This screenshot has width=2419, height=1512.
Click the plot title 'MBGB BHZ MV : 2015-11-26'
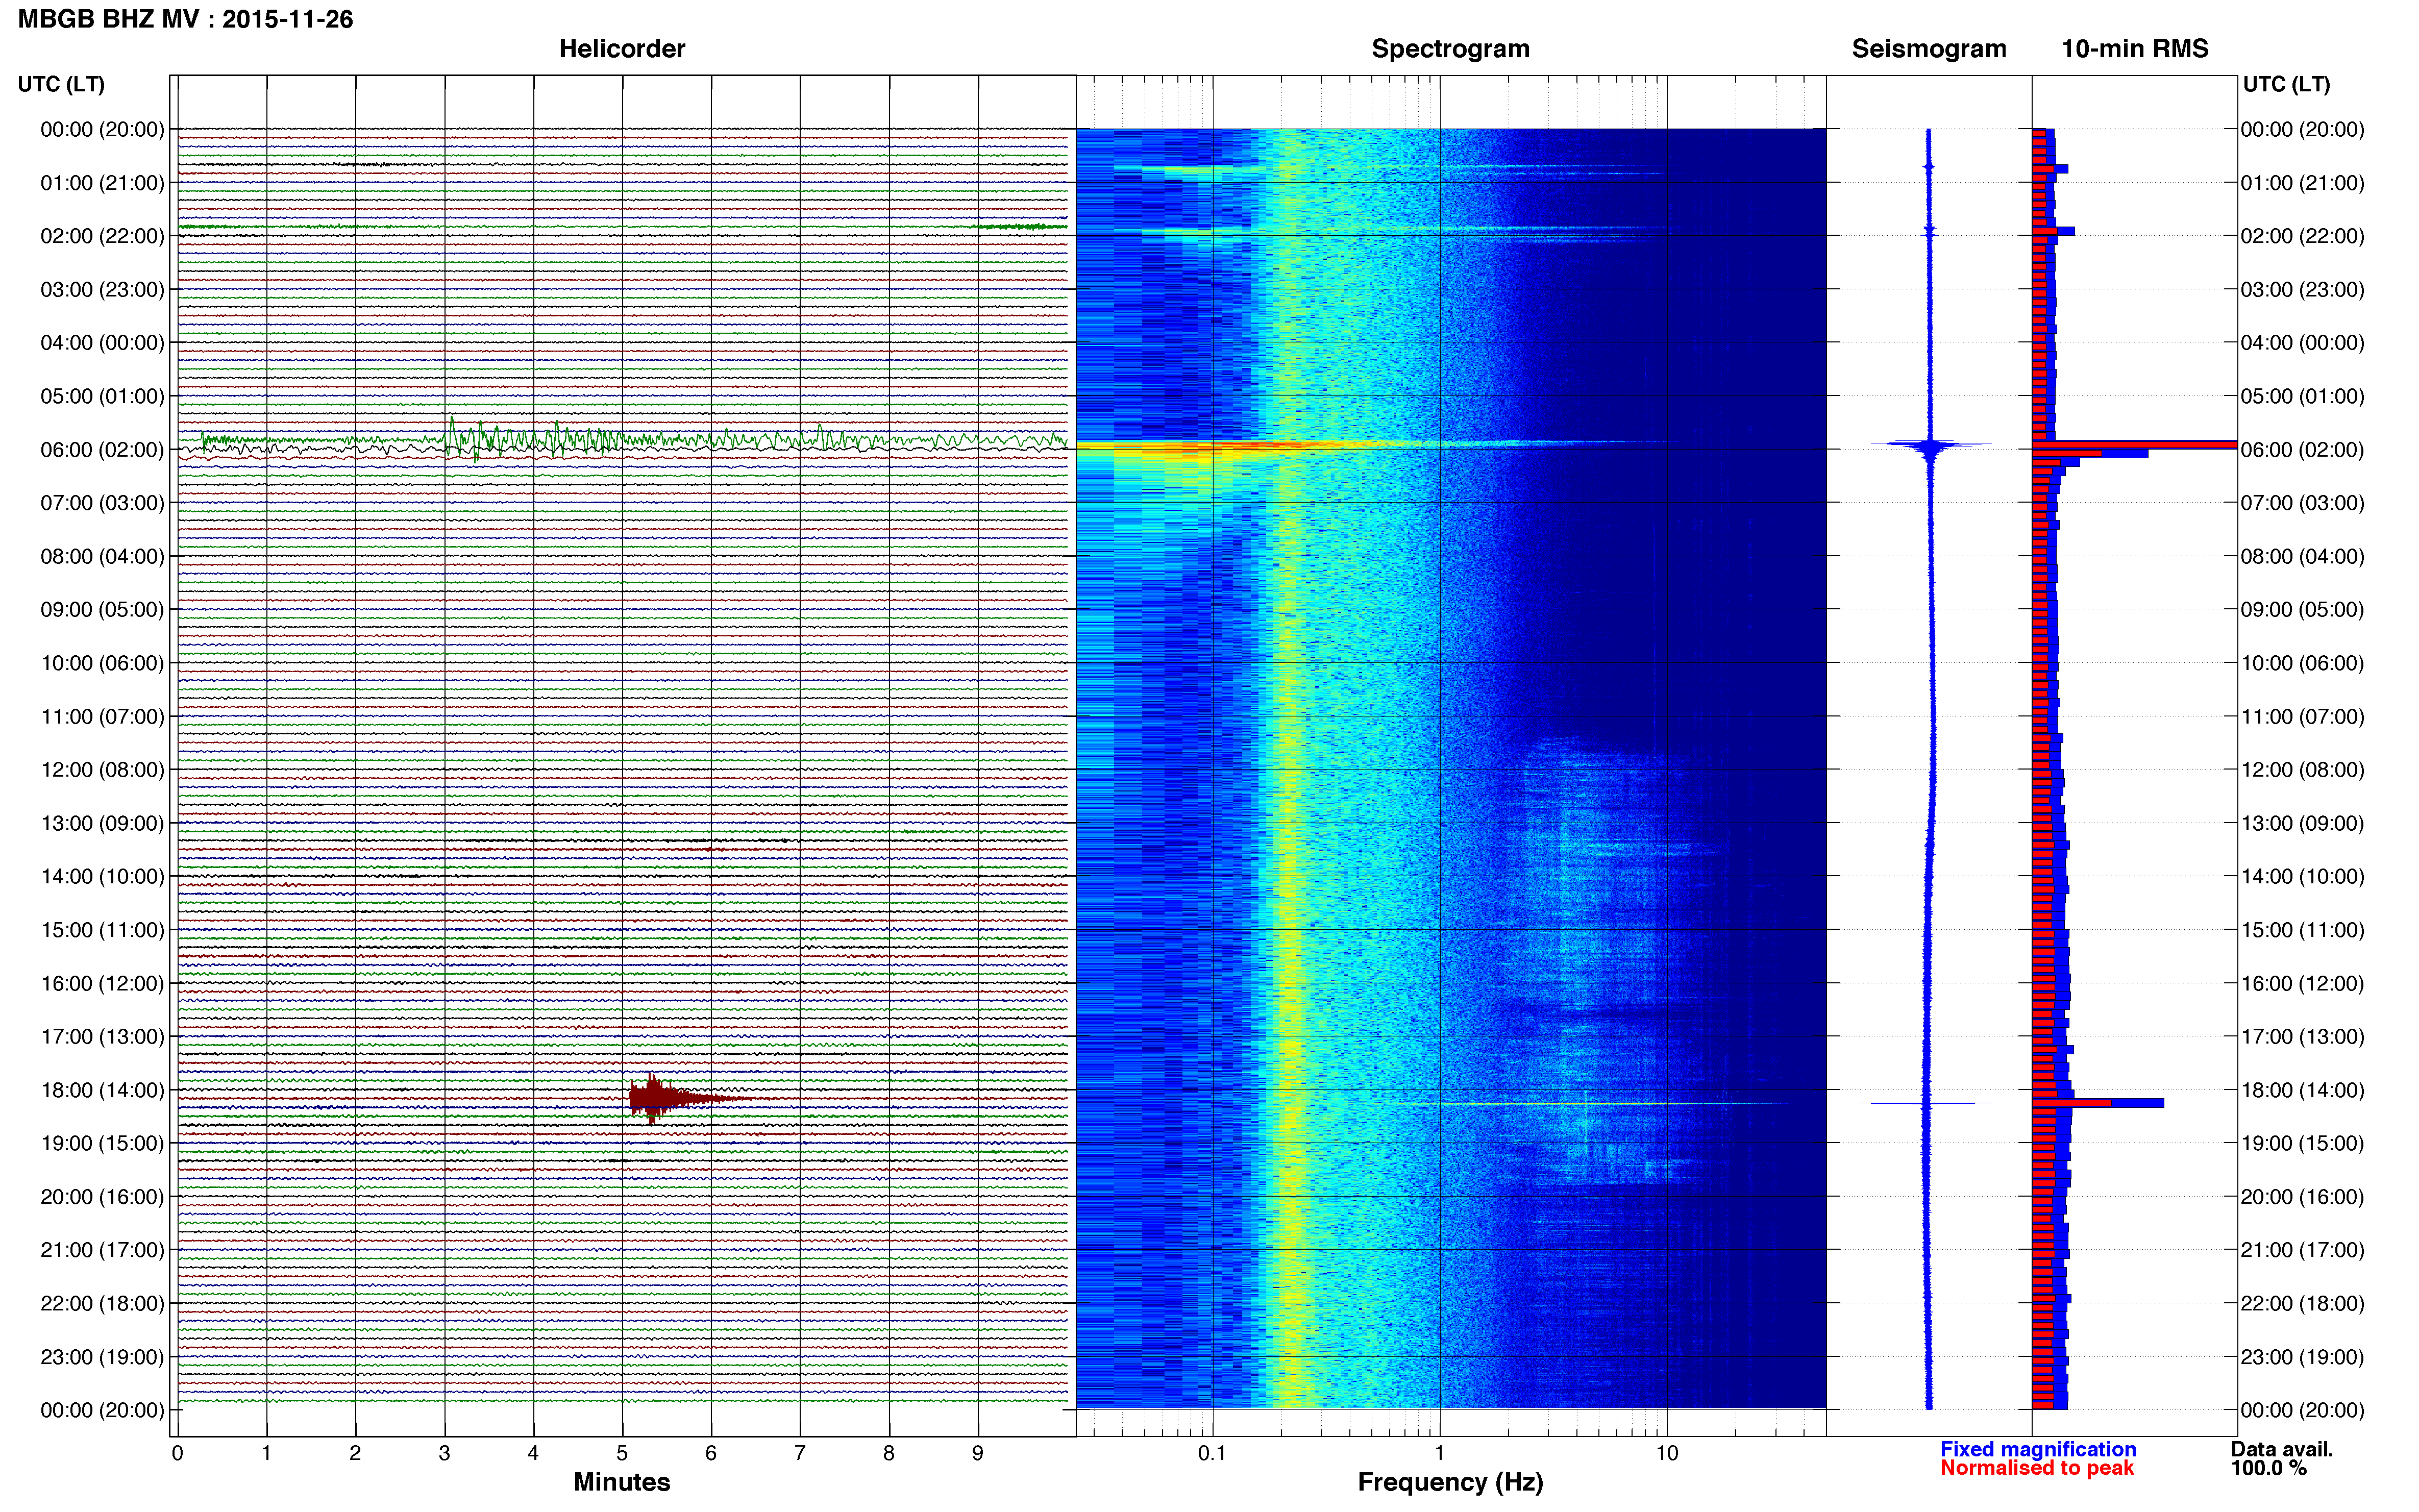[x=185, y=19]
